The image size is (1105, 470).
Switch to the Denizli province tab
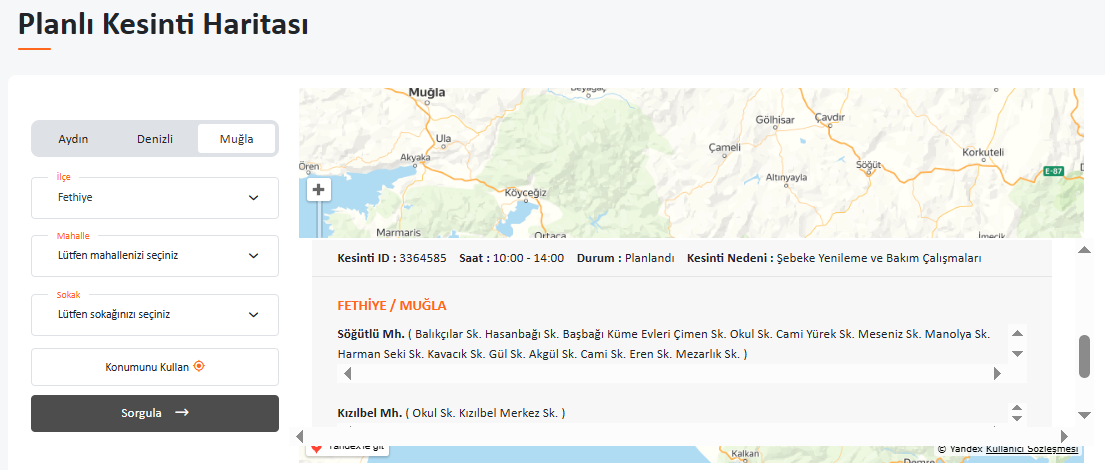(155, 139)
